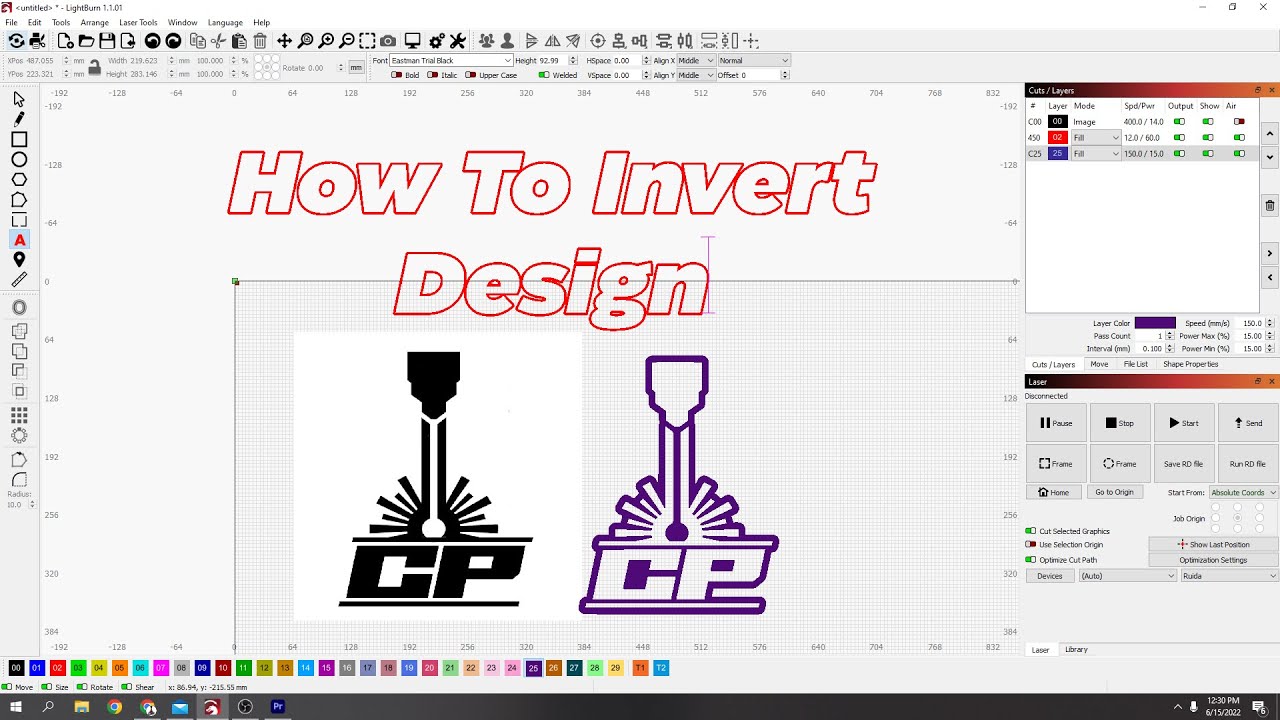
Task: Open Mode dropdown for layer 25
Action: tap(1096, 154)
